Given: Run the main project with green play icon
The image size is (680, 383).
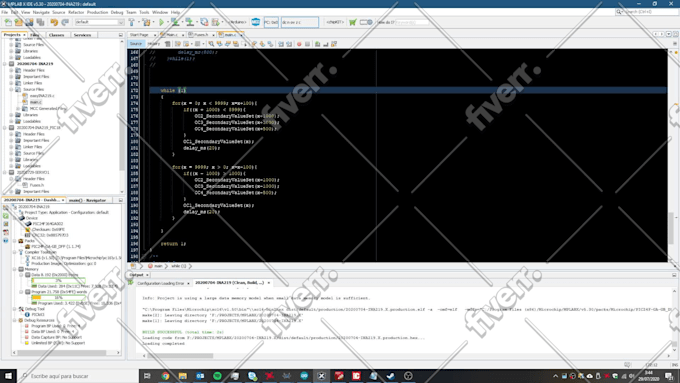Looking at the screenshot, I should pos(161,22).
